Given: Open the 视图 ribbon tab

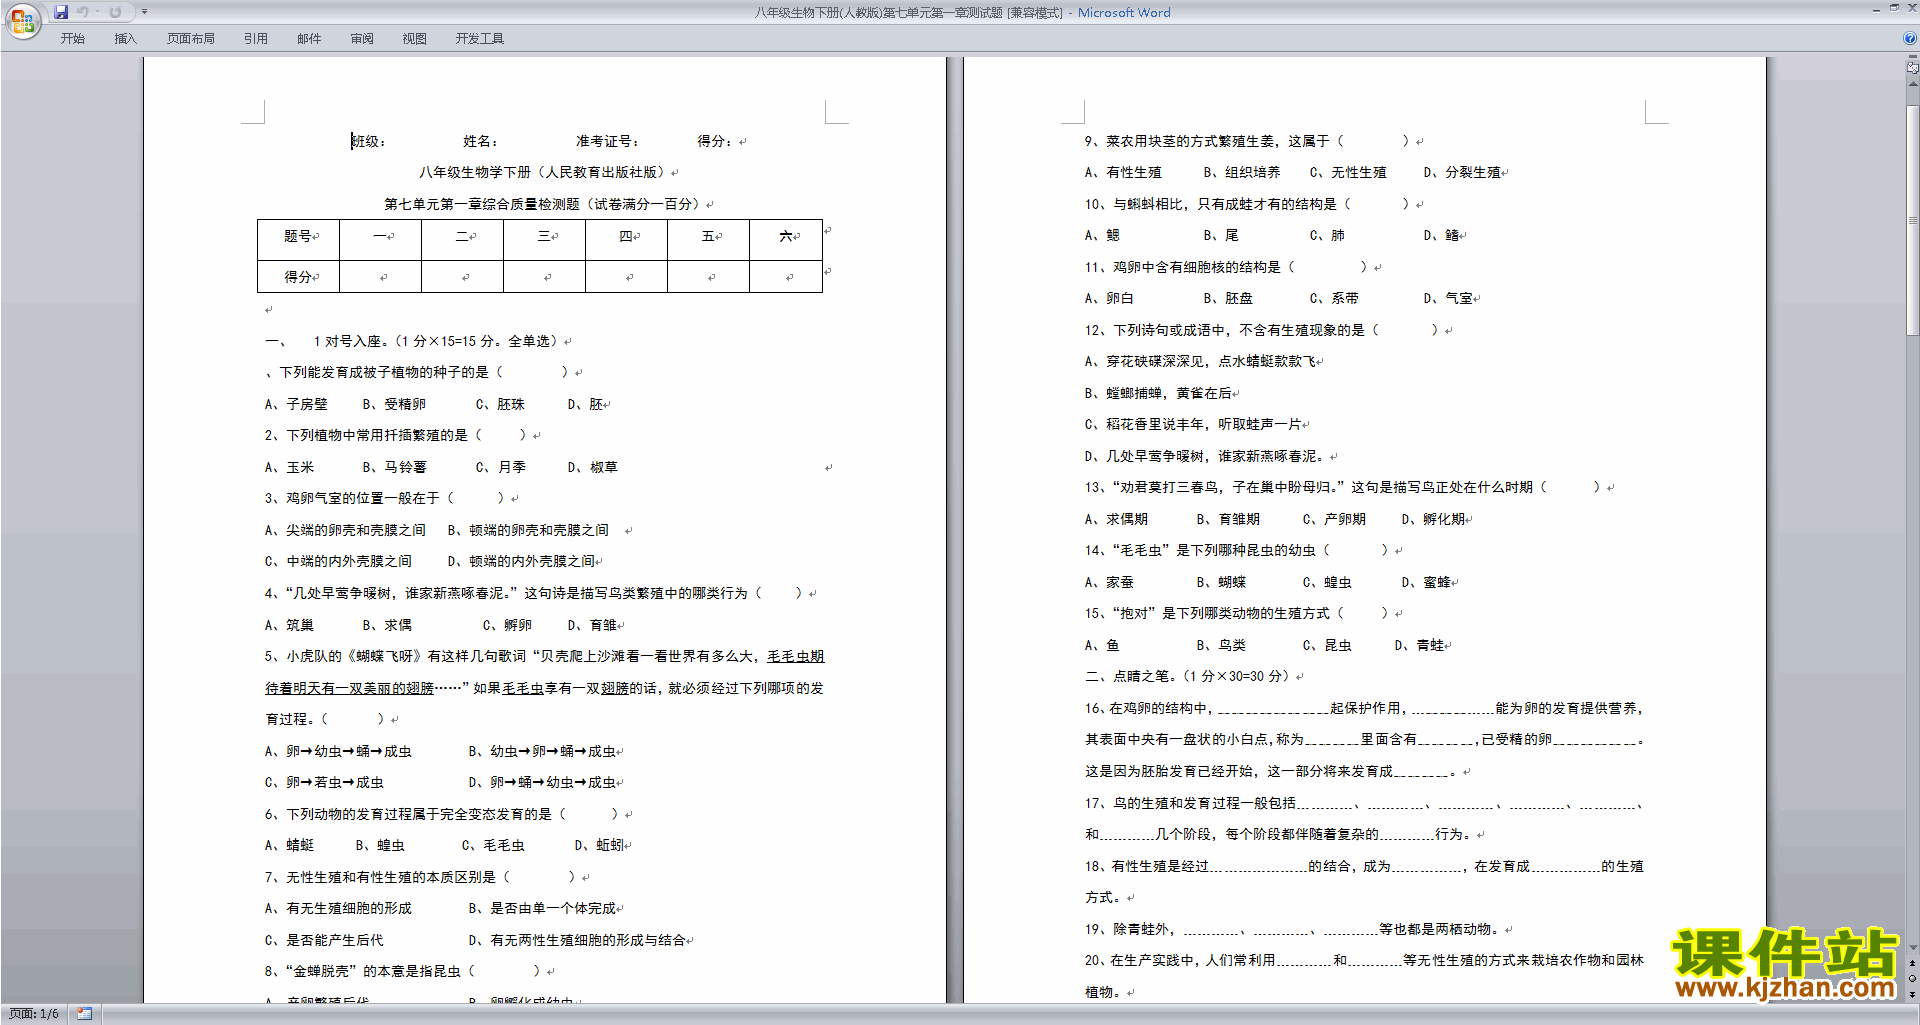Looking at the screenshot, I should coord(415,39).
